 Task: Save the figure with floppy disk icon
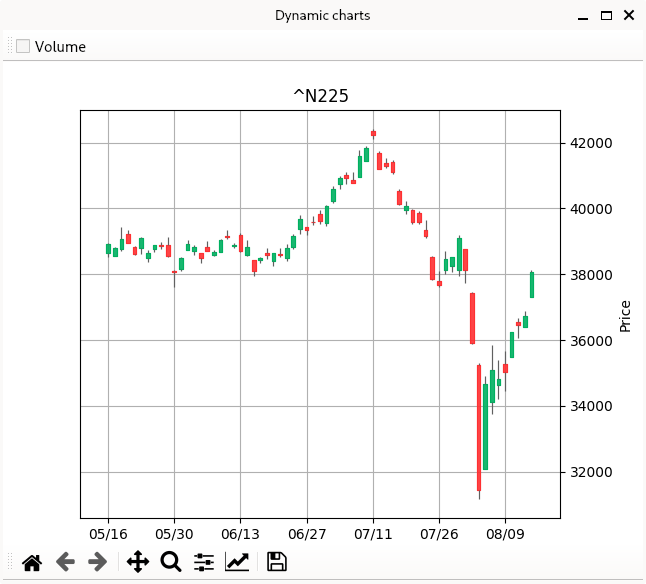[x=277, y=562]
